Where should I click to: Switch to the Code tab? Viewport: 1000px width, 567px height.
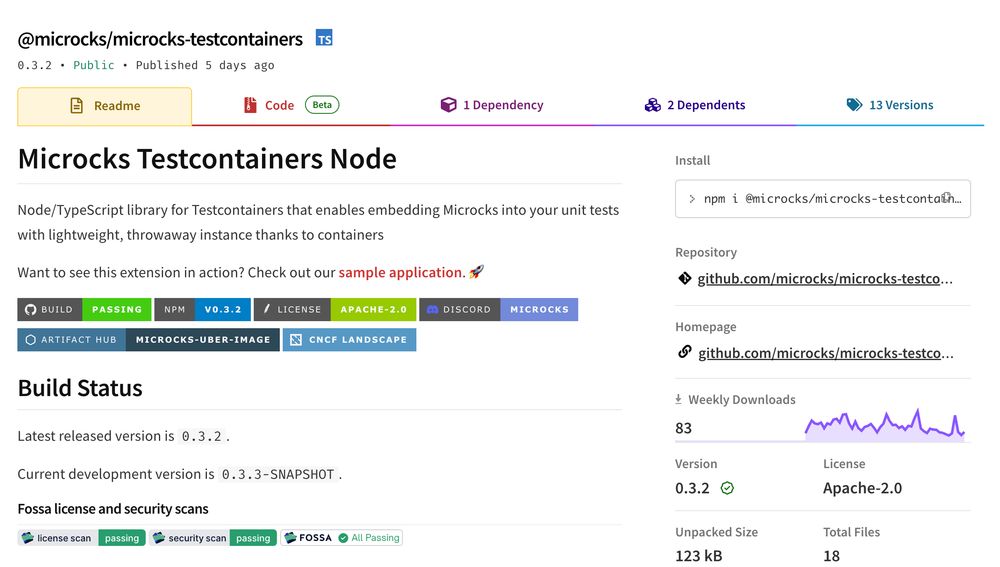tap(291, 105)
